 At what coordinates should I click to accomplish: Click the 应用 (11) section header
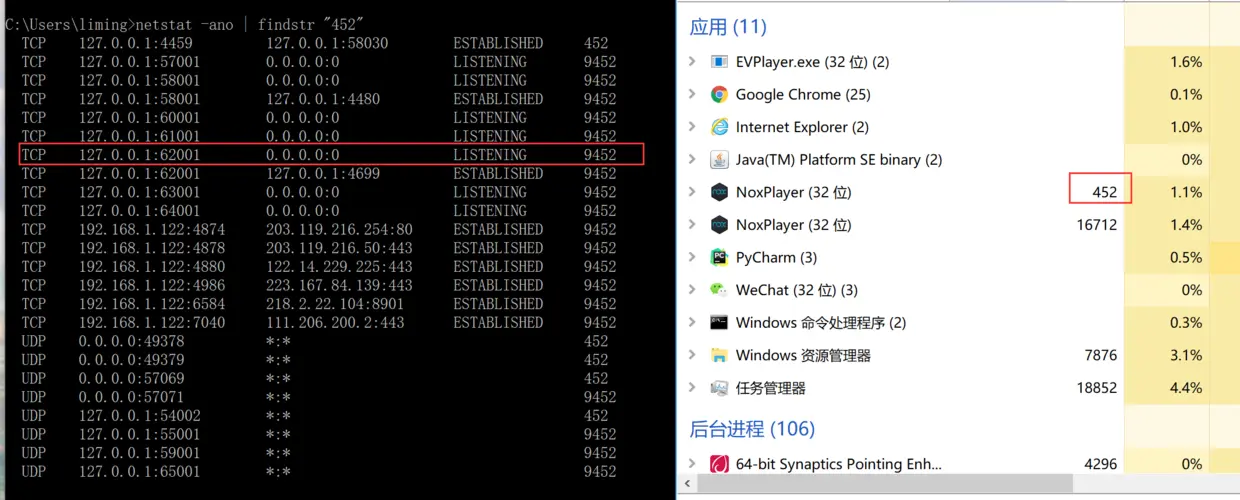point(728,27)
